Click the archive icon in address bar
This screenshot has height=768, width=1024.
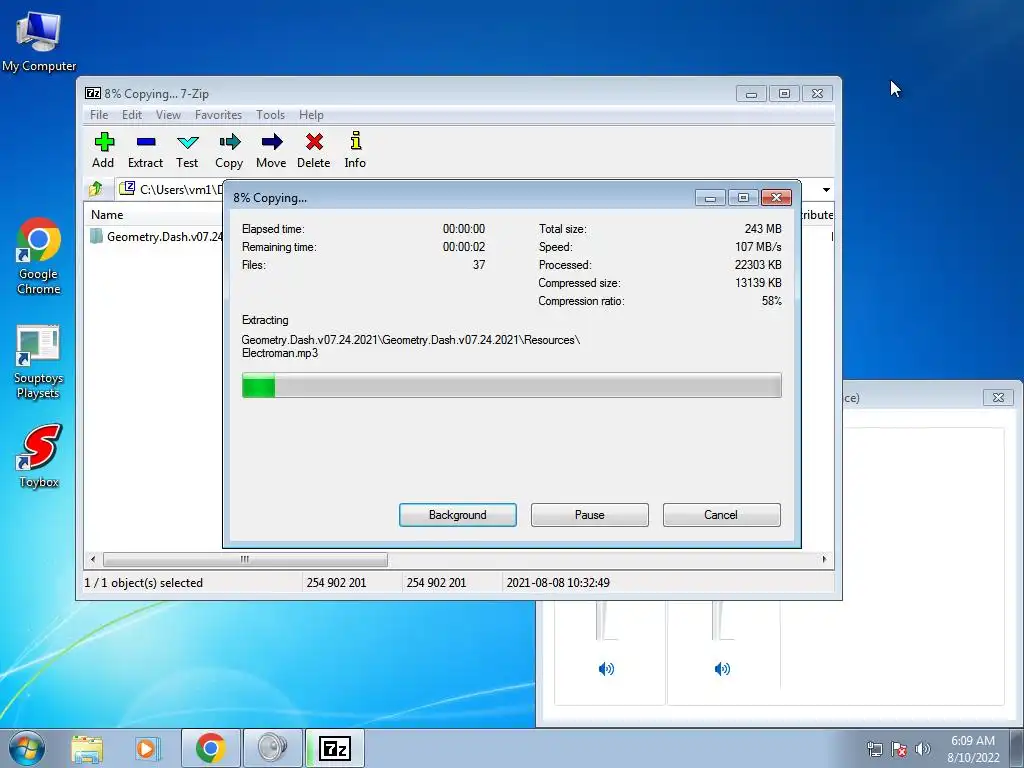point(127,189)
